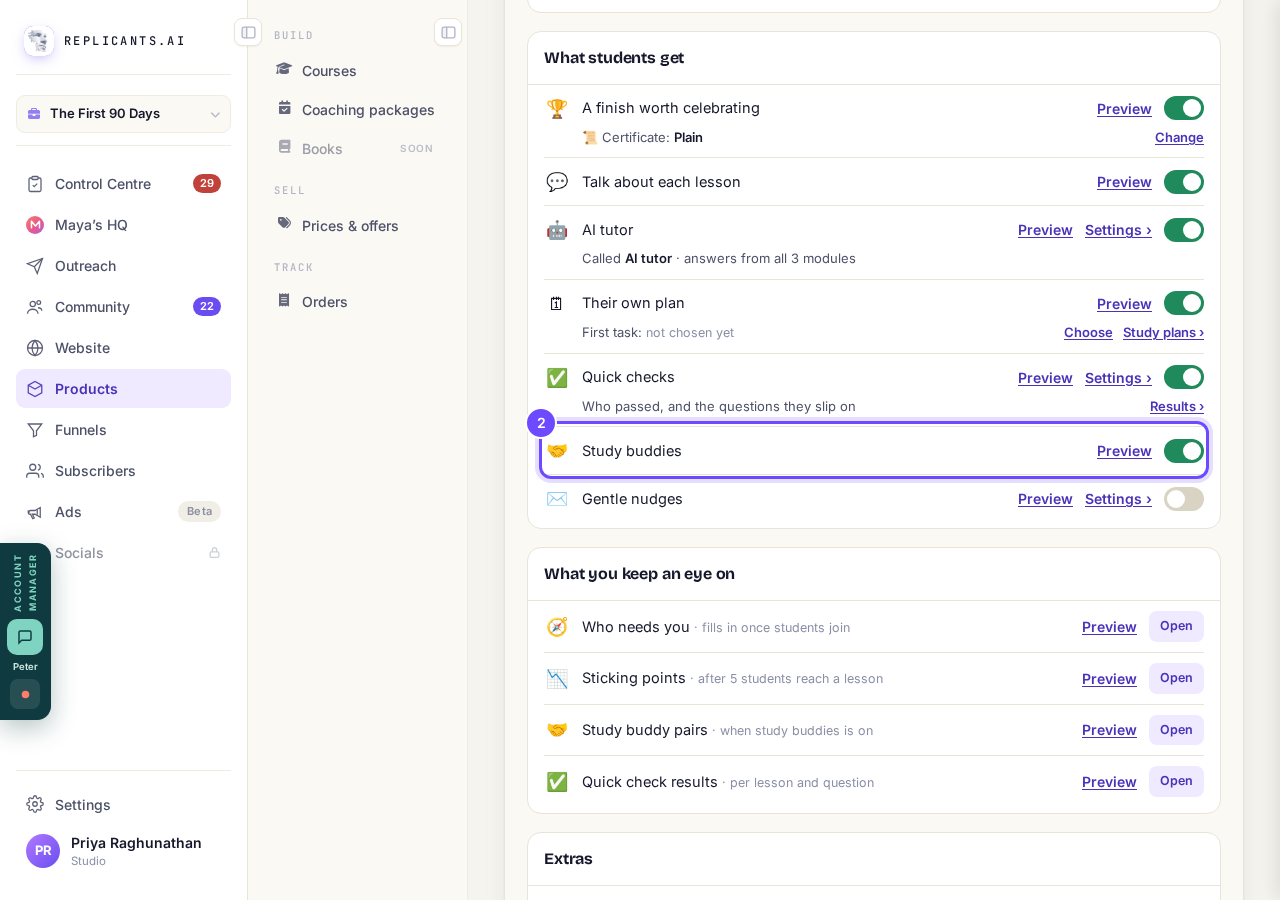Click Change for the certificate
This screenshot has height=900, width=1280.
coord(1179,137)
